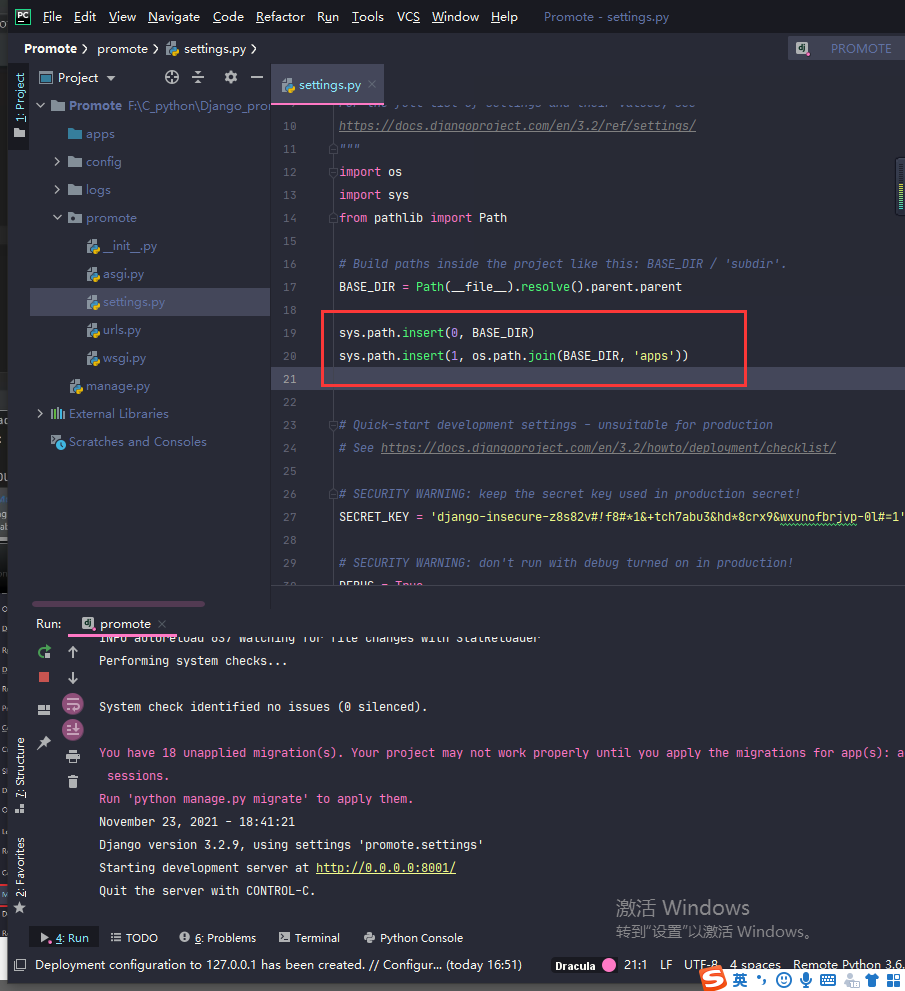Image resolution: width=905 pixels, height=991 pixels.
Task: Open the 2: Favorites side tab
Action: (x=20, y=875)
